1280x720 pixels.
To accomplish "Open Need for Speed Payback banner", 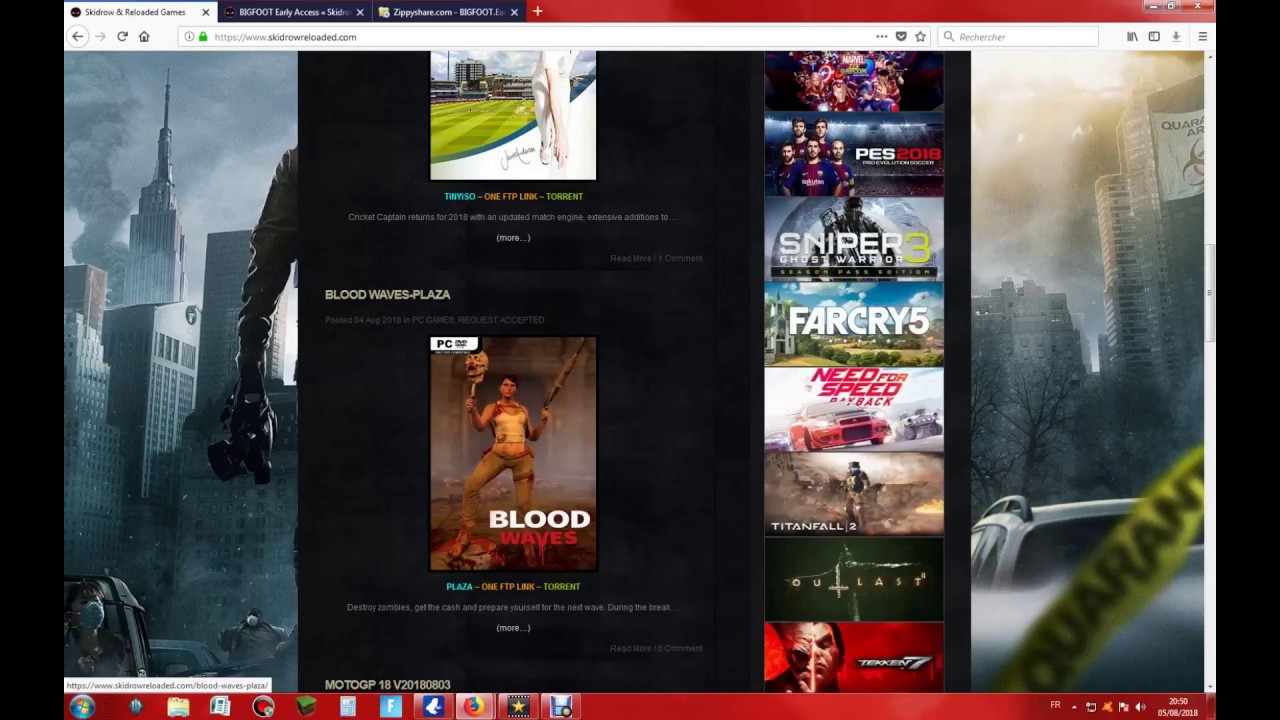I will (x=854, y=409).
